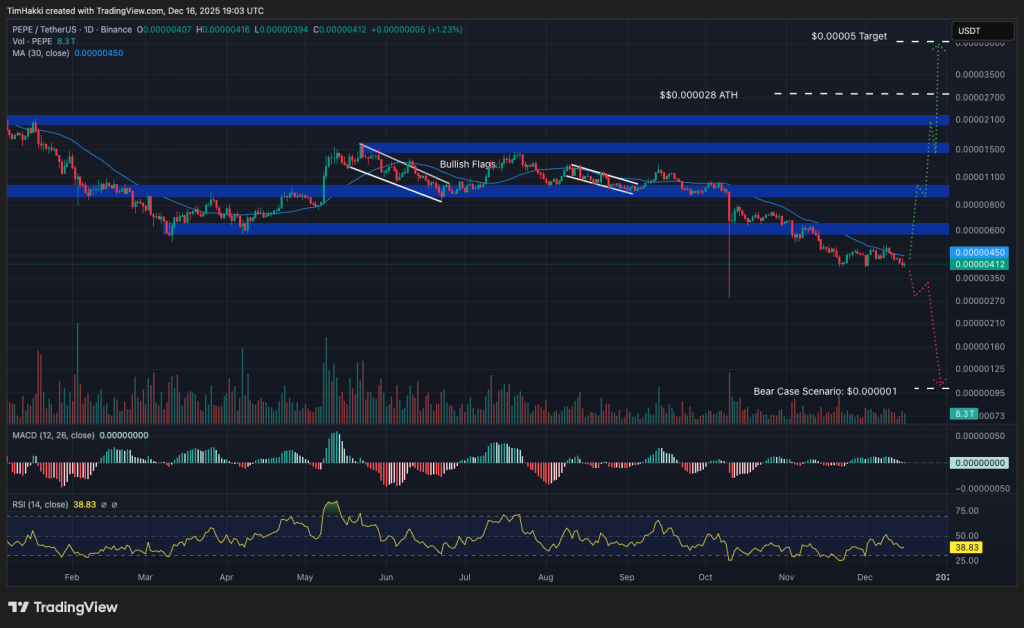
Task: Select the MACD (12, 26, close) indicator label
Action: tap(55, 435)
